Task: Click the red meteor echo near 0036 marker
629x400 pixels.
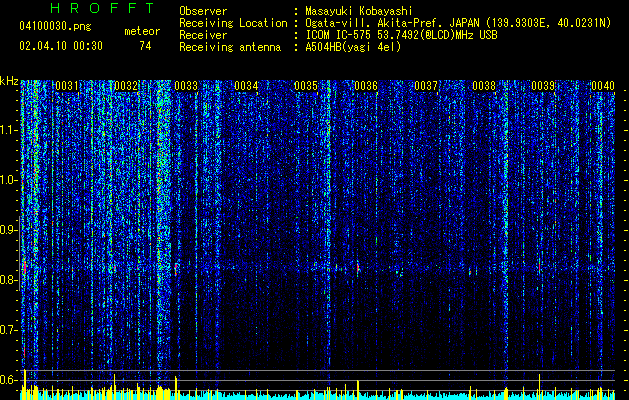Action: tap(358, 268)
